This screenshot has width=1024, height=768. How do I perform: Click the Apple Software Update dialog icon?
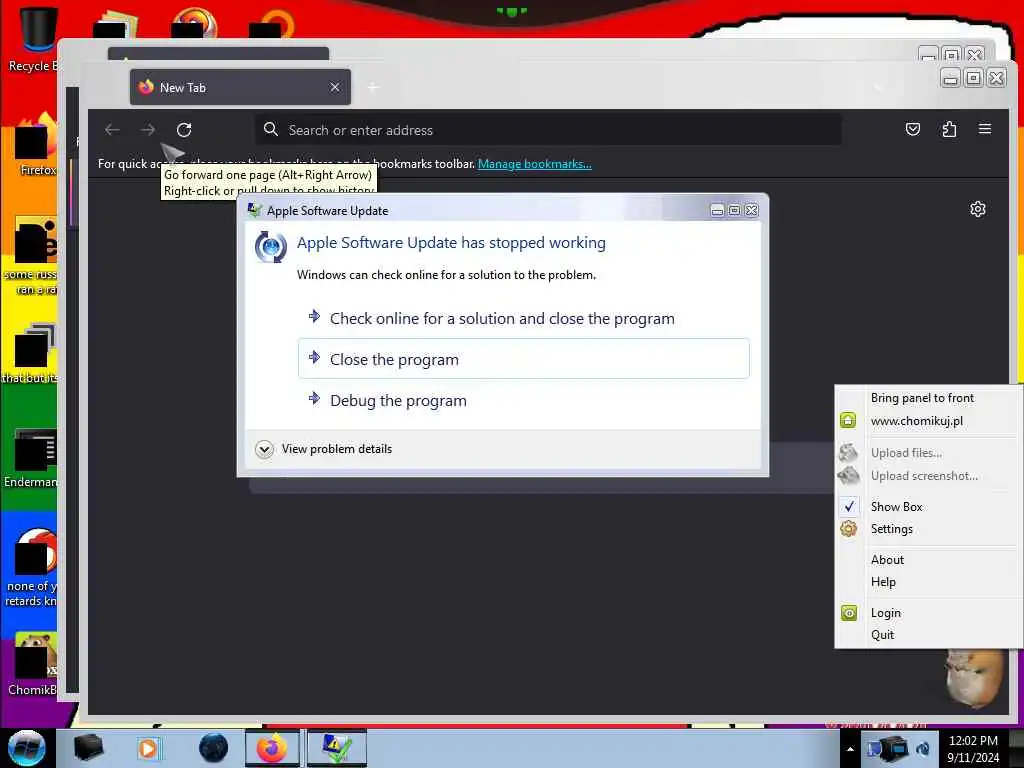coord(270,247)
